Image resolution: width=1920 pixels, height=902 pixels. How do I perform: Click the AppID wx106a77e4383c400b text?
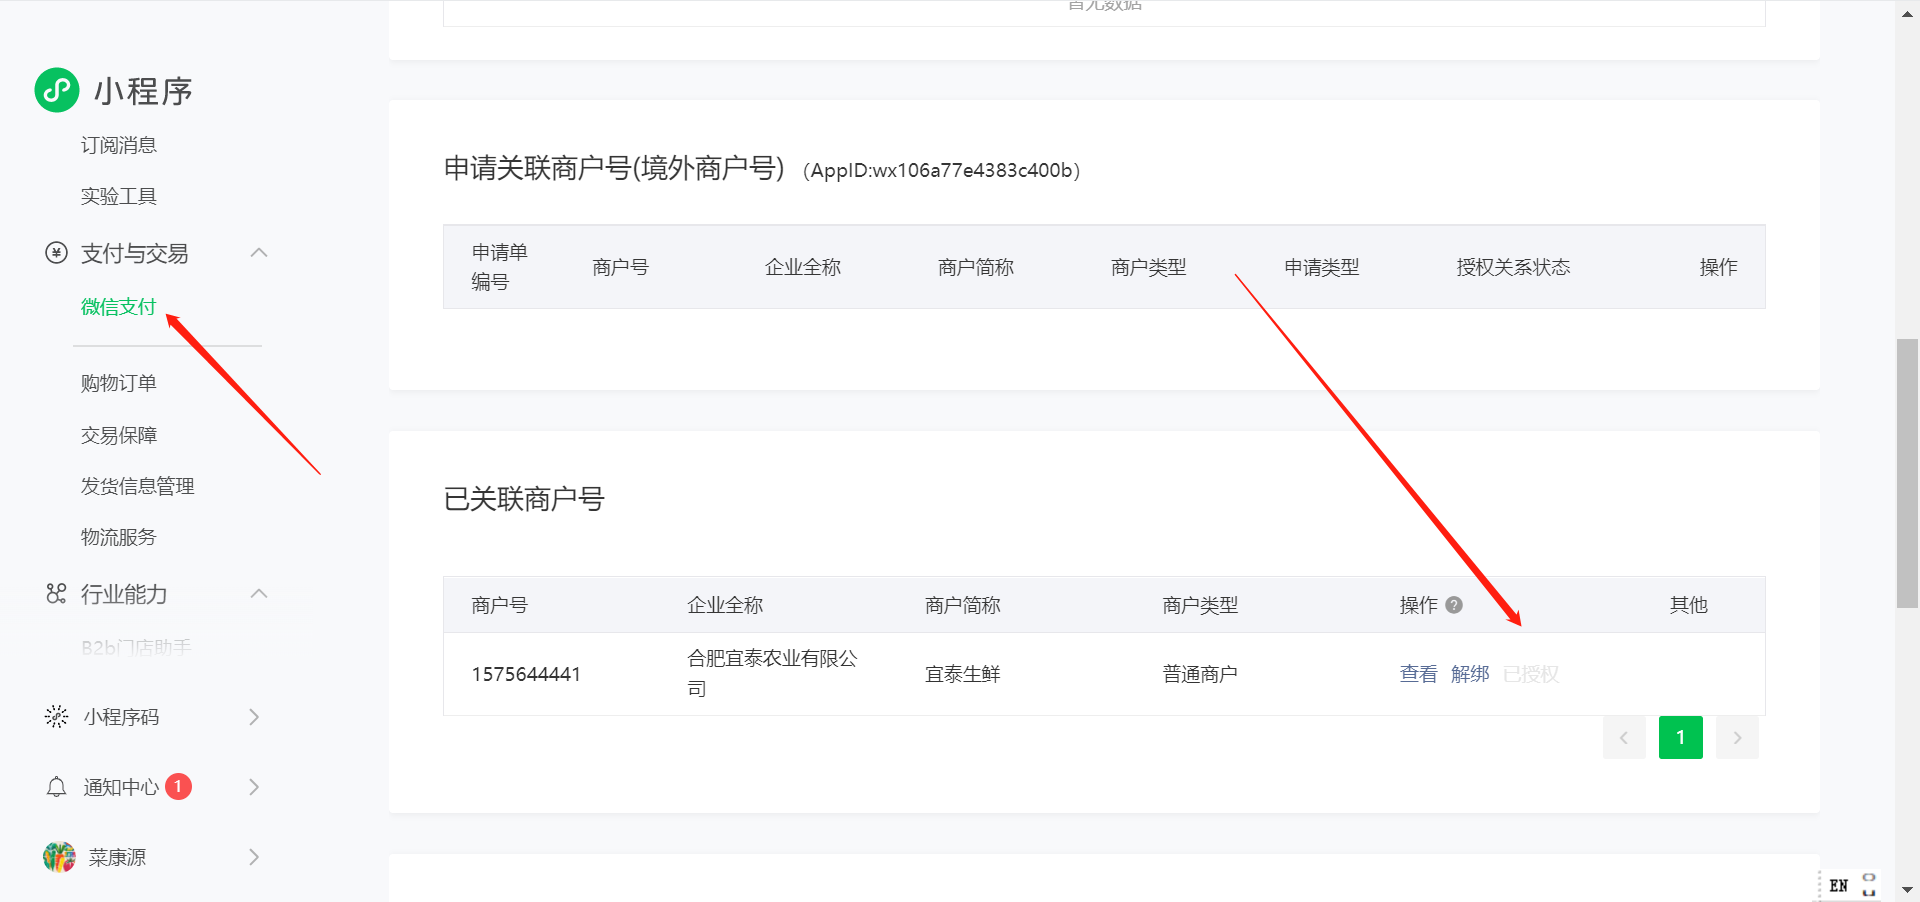pos(941,170)
